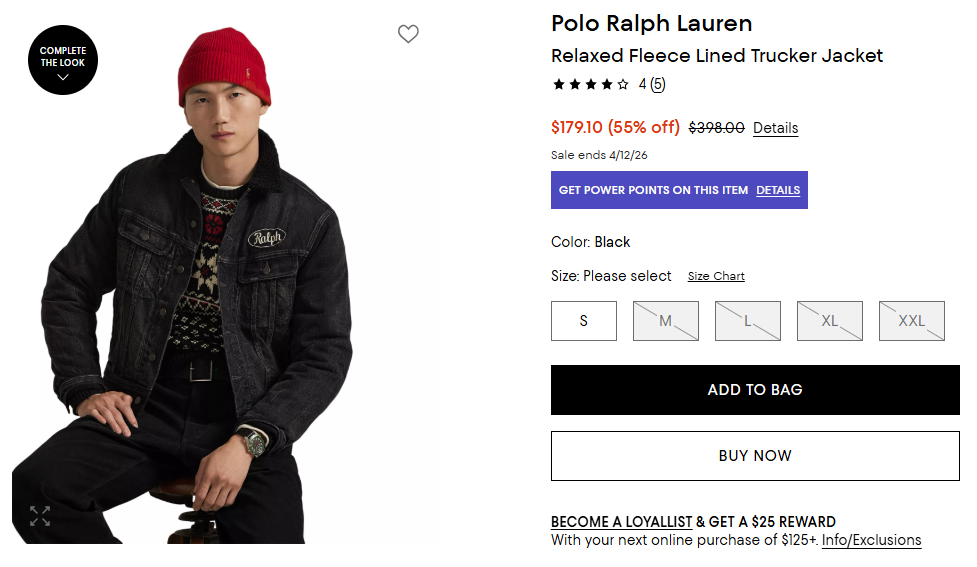Screen dimensions: 977x567
Task: Select size M
Action: coord(666,321)
